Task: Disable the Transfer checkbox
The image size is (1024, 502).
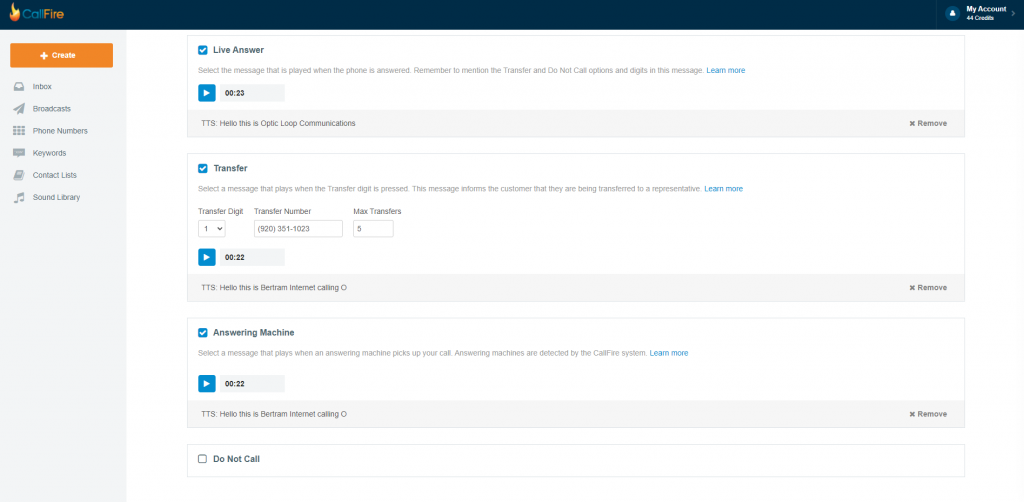Action: (x=203, y=168)
